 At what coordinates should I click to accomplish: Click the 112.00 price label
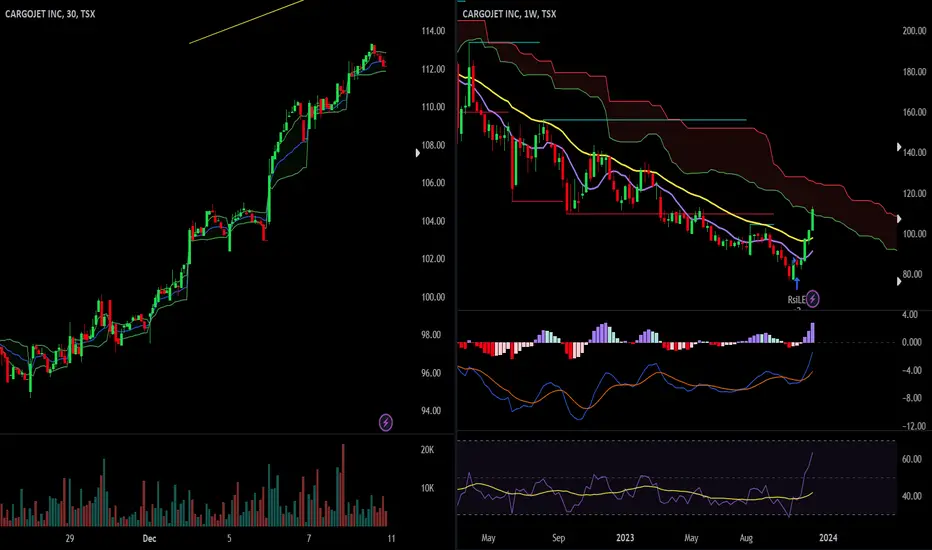point(433,69)
